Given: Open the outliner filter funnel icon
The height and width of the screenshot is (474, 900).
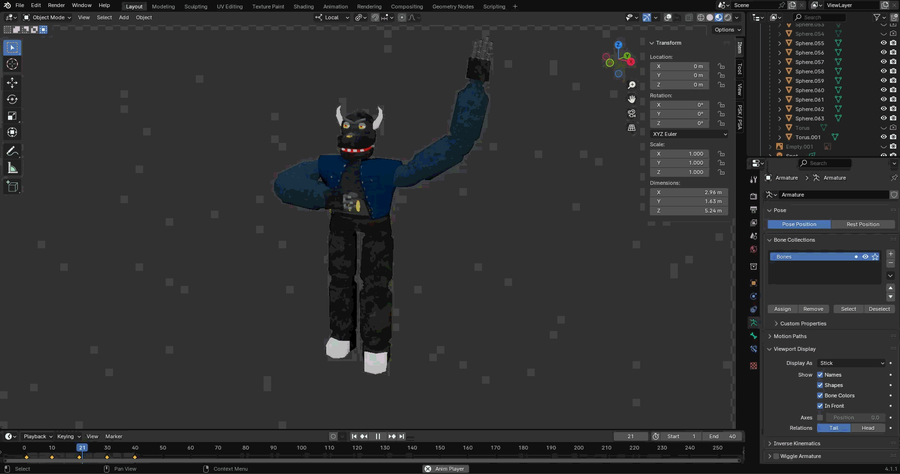Looking at the screenshot, I should (877, 18).
